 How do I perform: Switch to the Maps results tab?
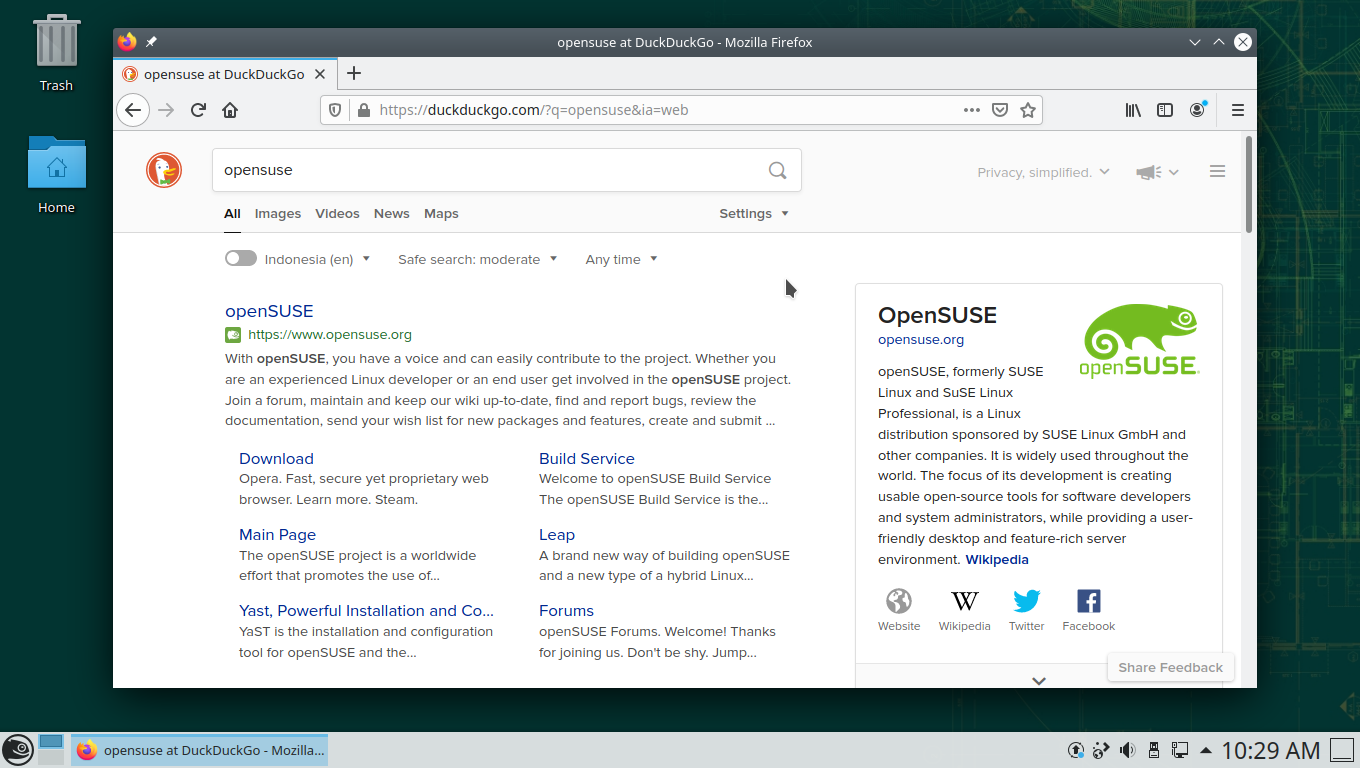[441, 214]
